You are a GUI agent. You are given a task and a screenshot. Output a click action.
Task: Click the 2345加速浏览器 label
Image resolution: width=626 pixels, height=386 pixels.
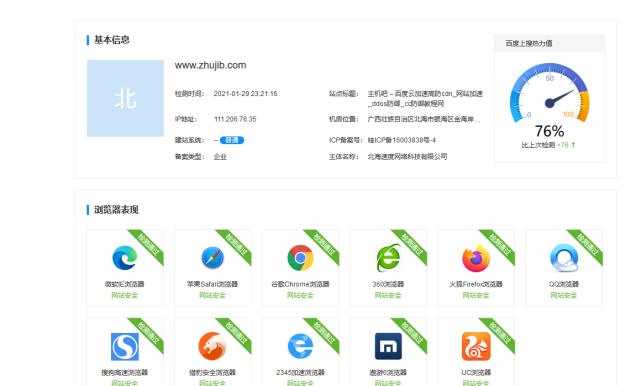coord(300,372)
